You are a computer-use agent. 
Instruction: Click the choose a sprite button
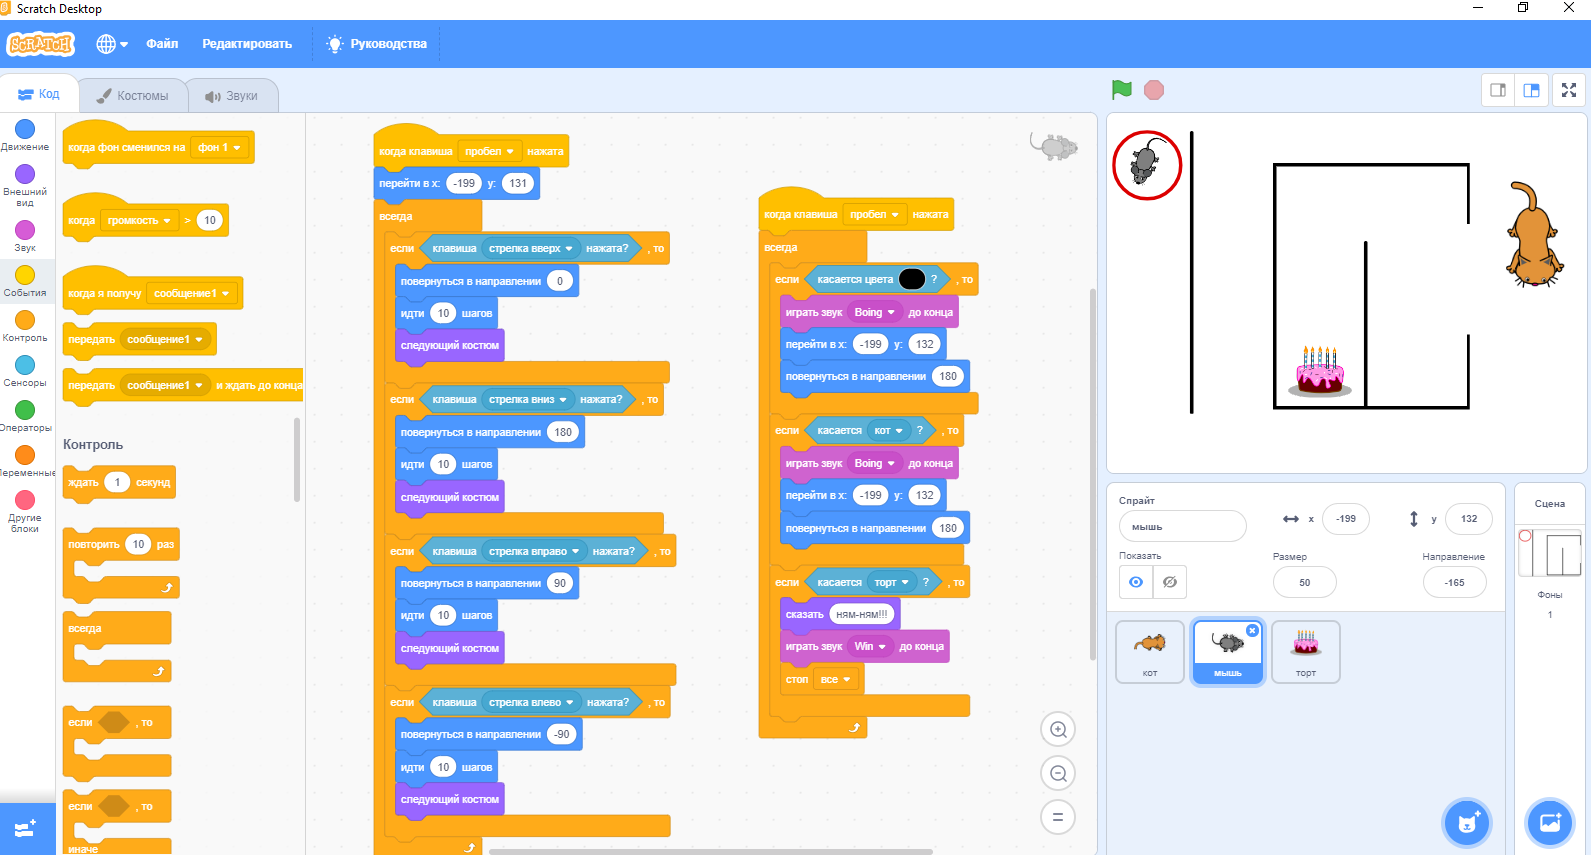1467,823
